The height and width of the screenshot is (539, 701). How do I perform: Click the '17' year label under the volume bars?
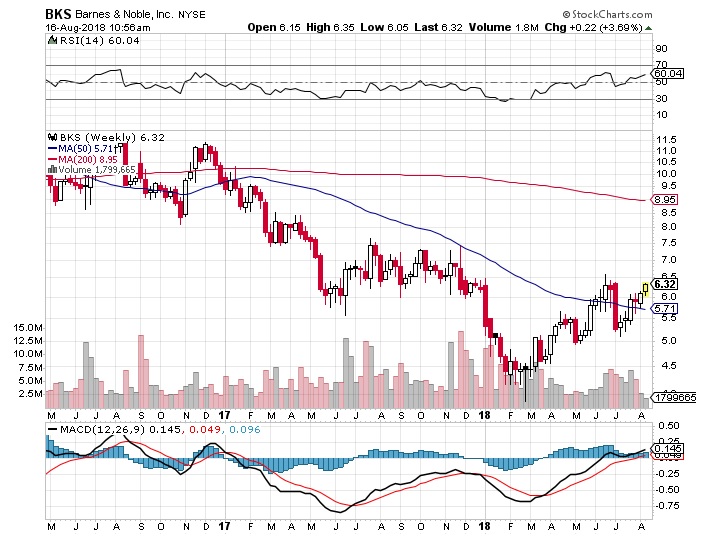(224, 415)
